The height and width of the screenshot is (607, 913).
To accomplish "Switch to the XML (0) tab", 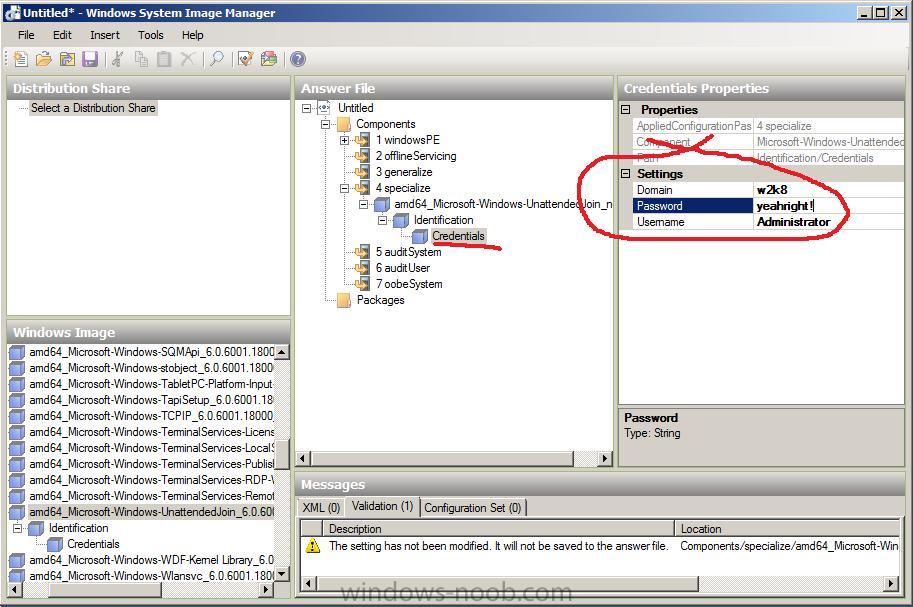I will point(321,507).
